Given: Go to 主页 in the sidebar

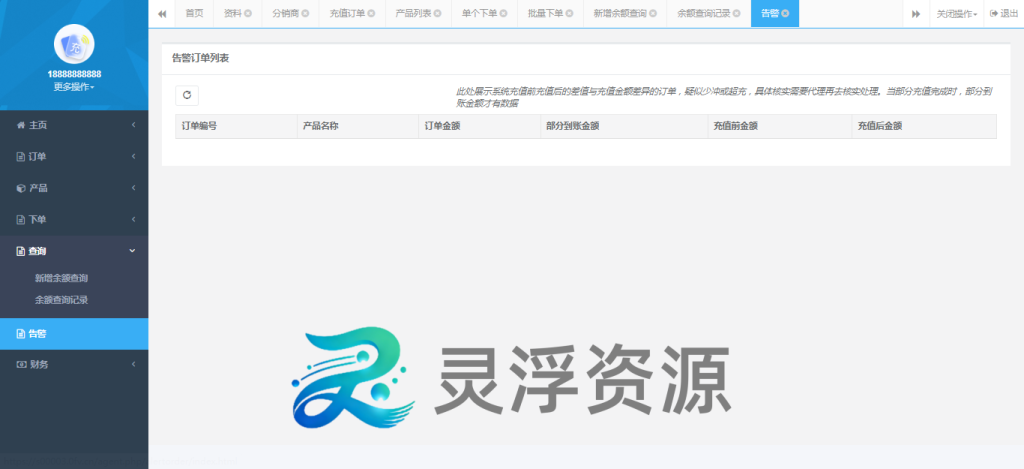Looking at the screenshot, I should pyautogui.click(x=74, y=125).
